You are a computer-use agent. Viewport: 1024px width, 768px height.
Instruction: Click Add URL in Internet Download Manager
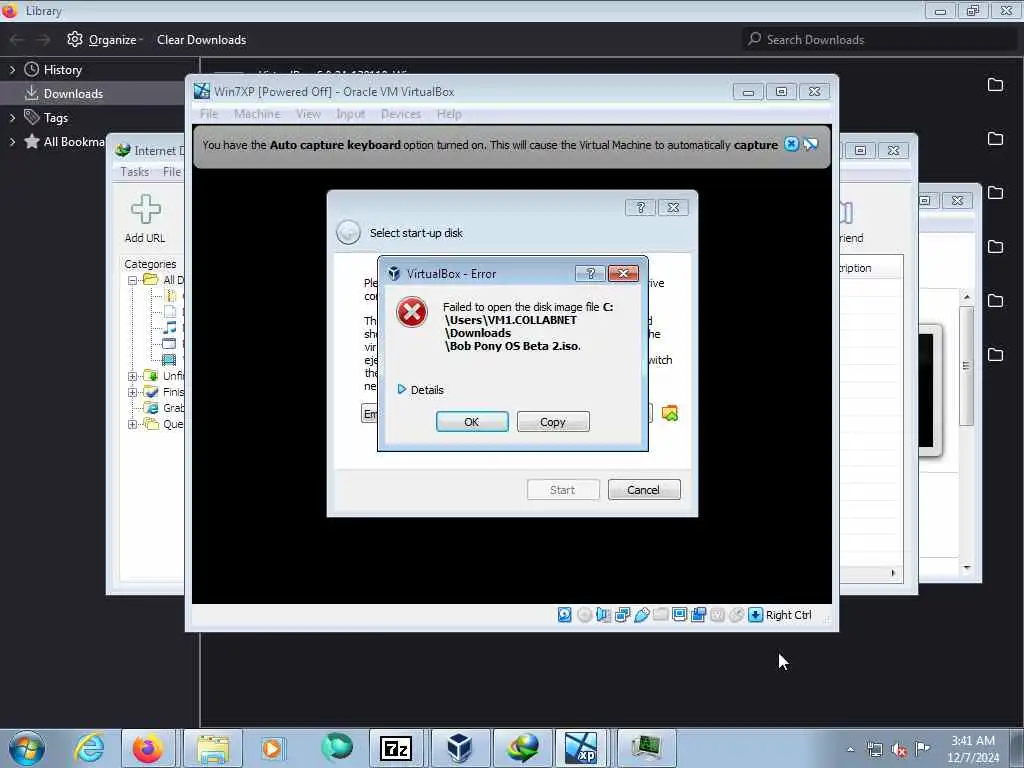pos(145,219)
